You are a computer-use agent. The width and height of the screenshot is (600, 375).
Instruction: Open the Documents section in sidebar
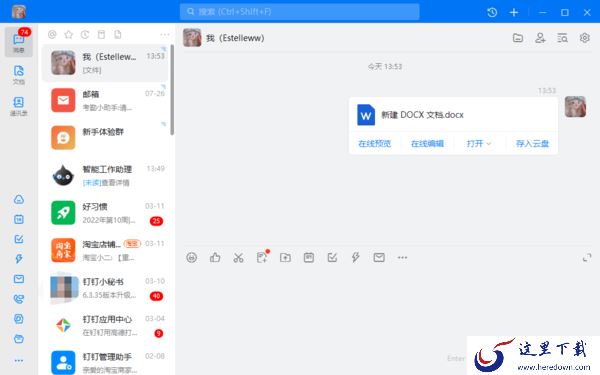pyautogui.click(x=19, y=74)
